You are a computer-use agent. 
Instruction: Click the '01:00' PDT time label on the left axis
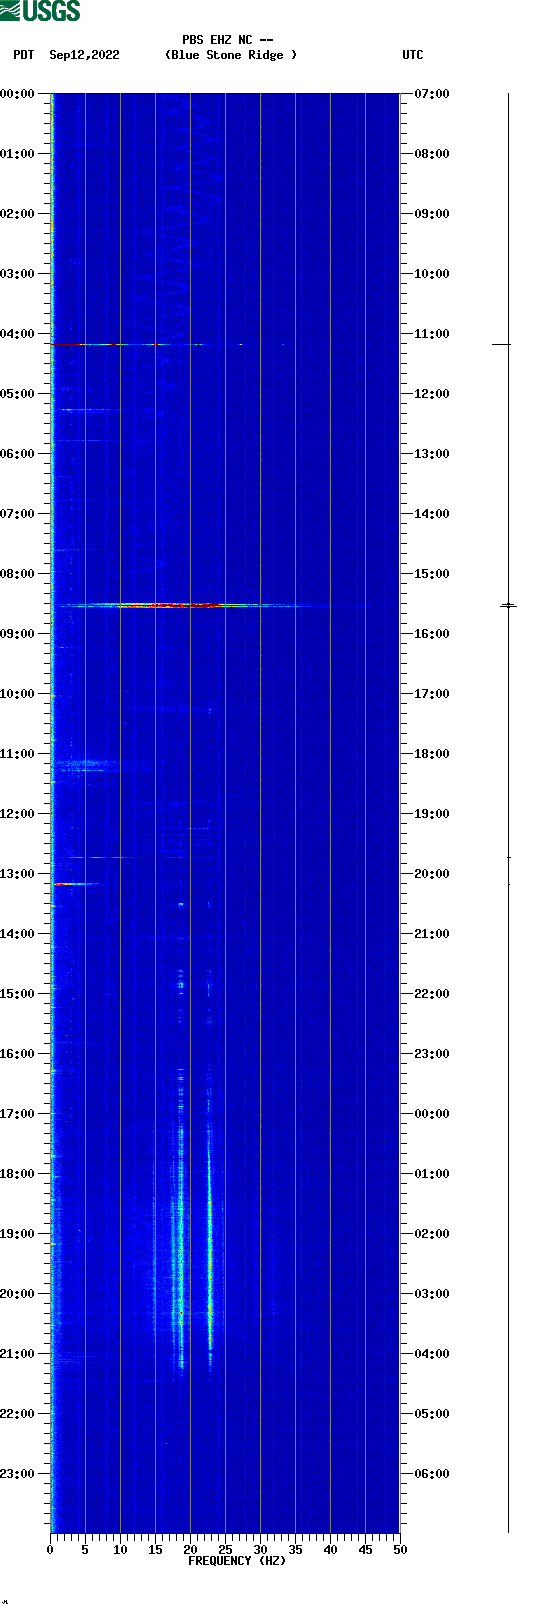pyautogui.click(x=18, y=154)
